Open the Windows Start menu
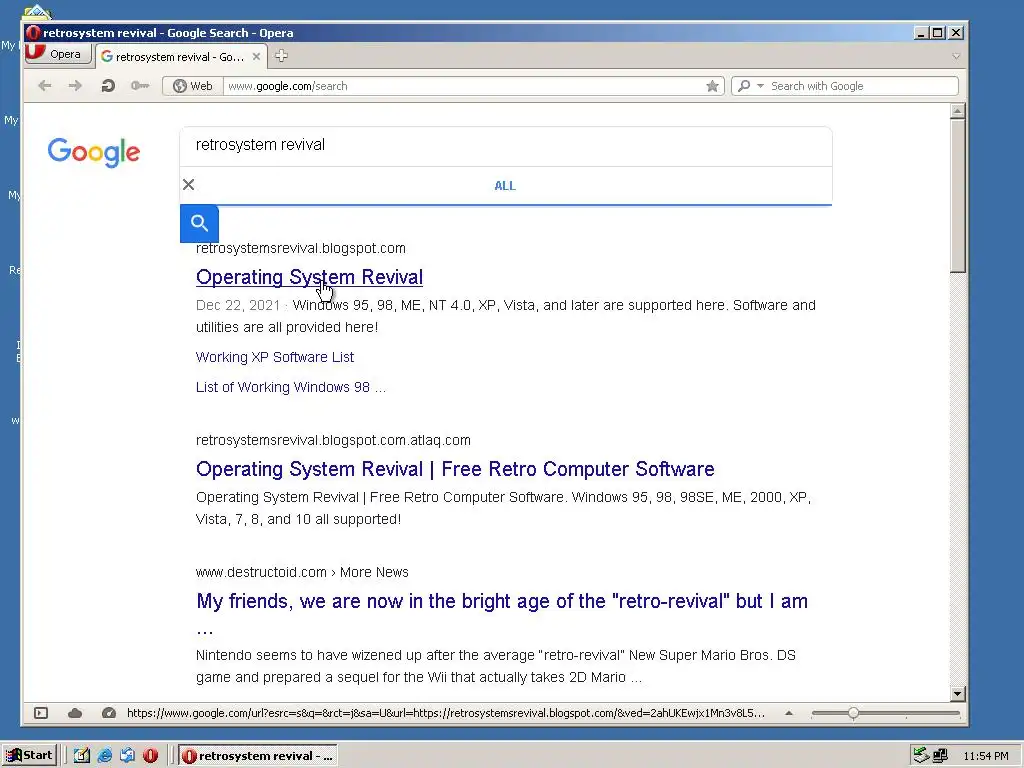Viewport: 1024px width, 768px height. pyautogui.click(x=29, y=756)
